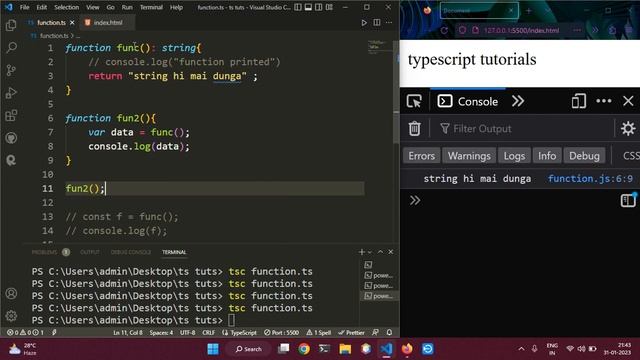Screen dimensions: 640x360
Task: Run the file with the play icon
Action: coord(364,23)
